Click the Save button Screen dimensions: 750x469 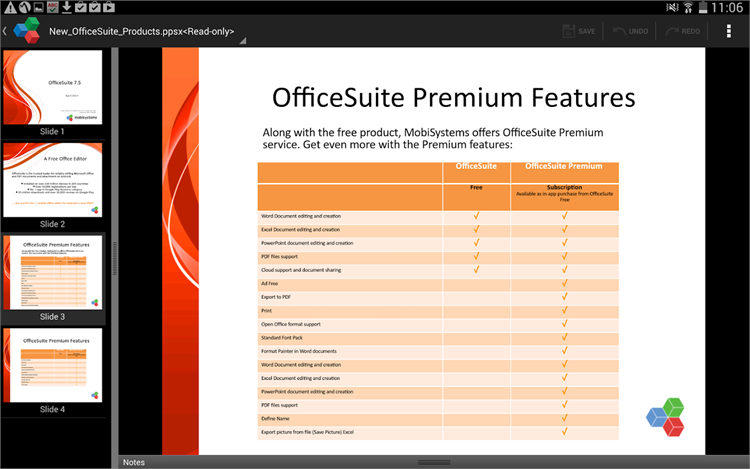(x=579, y=31)
